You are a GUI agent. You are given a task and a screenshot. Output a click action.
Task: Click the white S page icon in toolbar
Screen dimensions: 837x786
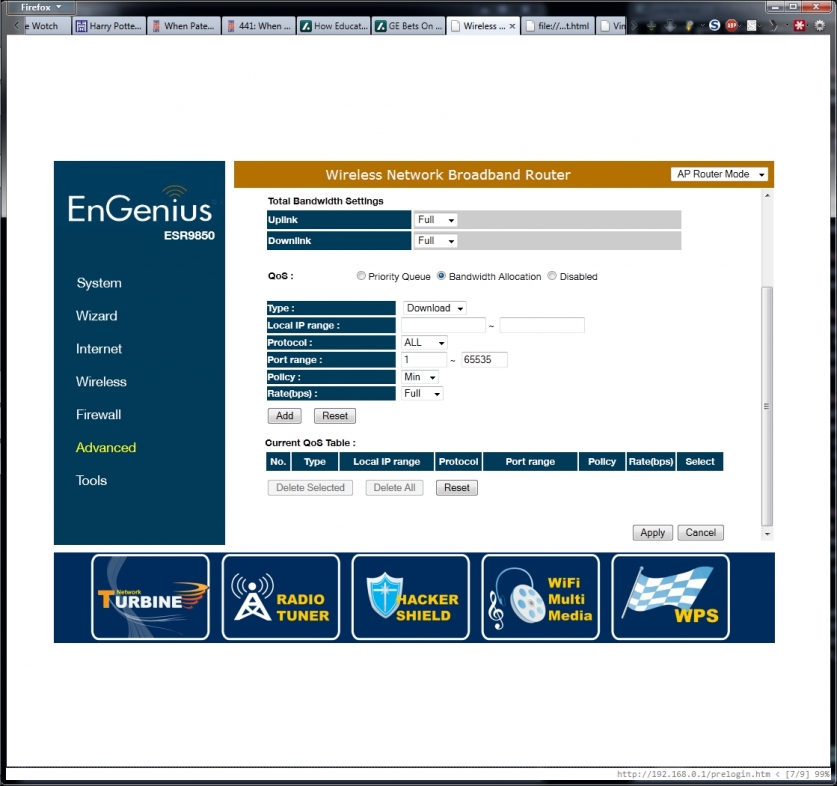[x=752, y=25]
